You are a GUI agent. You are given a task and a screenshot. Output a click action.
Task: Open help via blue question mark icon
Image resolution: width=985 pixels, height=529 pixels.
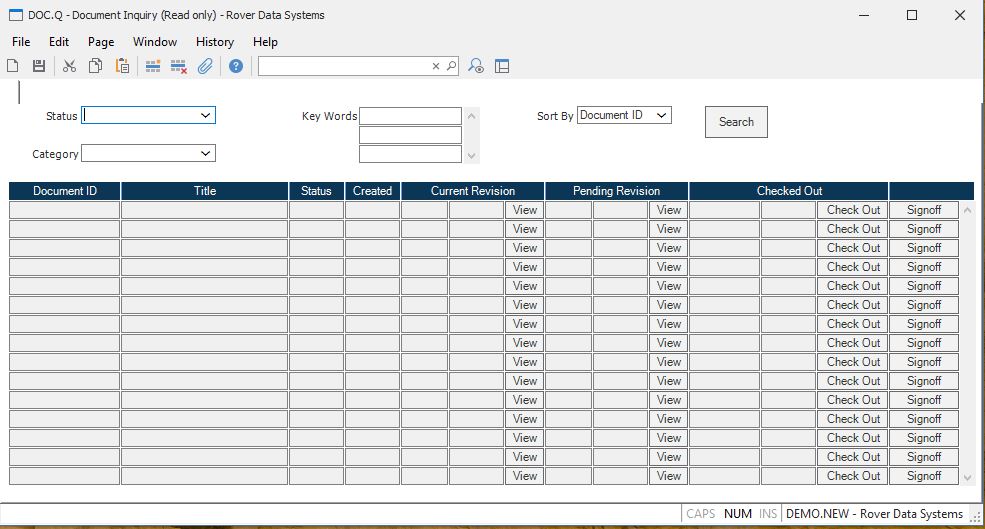click(236, 66)
